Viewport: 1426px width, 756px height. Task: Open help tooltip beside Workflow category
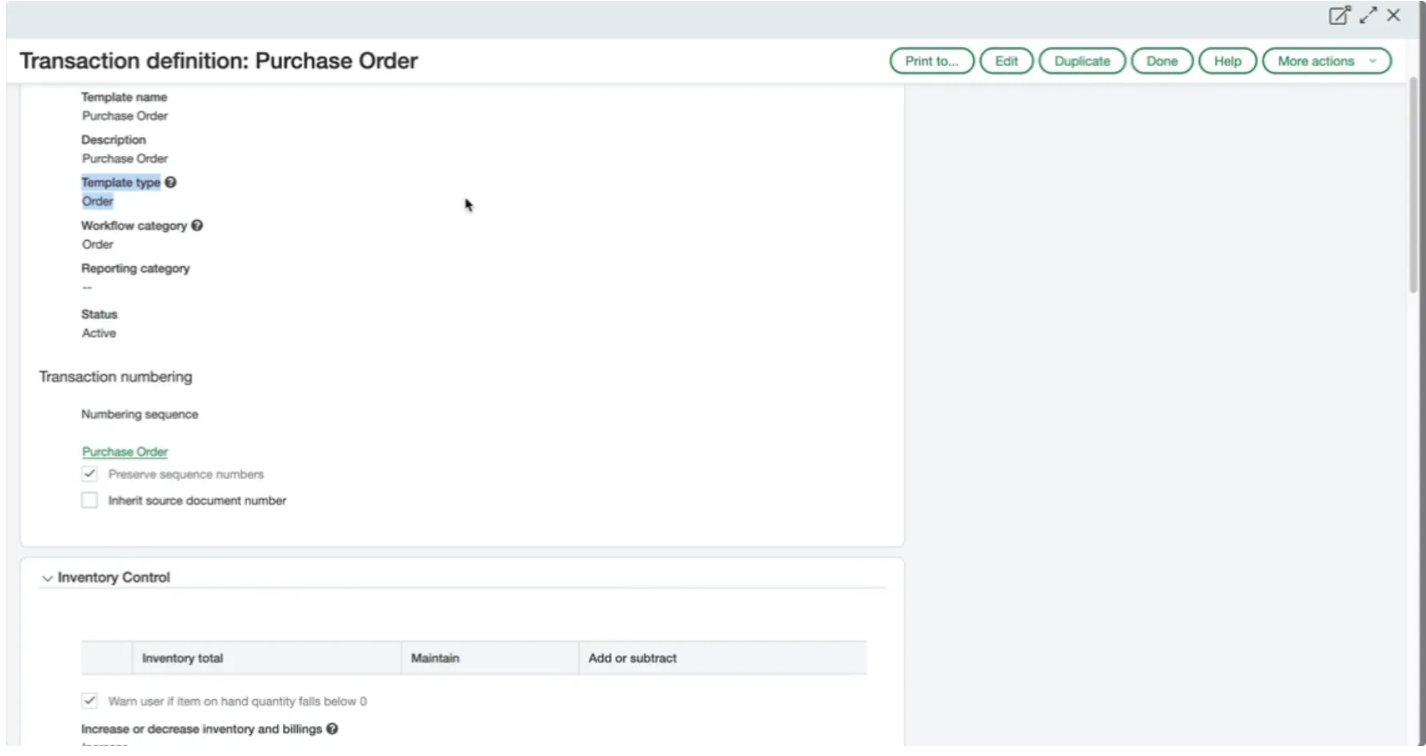(x=197, y=226)
